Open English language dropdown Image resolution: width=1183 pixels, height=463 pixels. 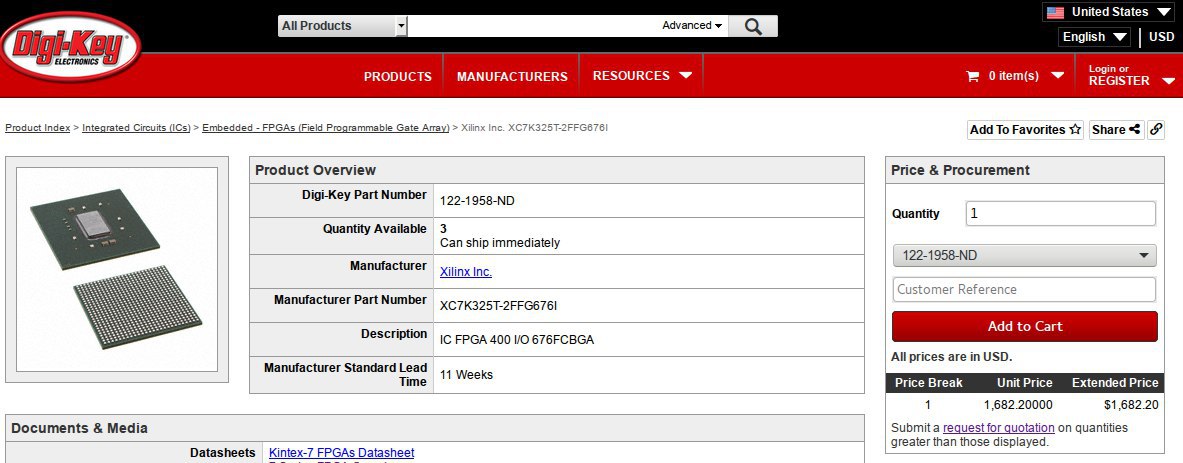pos(1095,37)
